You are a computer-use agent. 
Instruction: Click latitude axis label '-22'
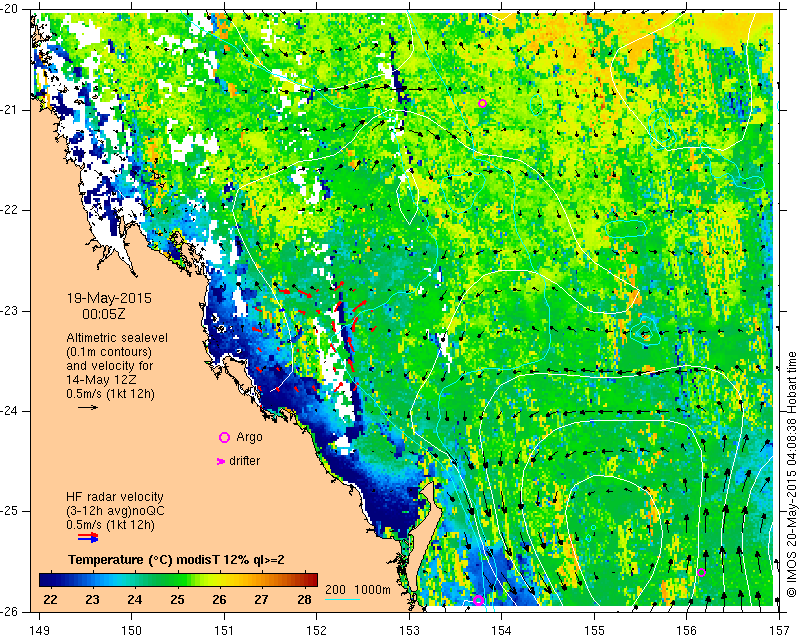pyautogui.click(x=10, y=210)
